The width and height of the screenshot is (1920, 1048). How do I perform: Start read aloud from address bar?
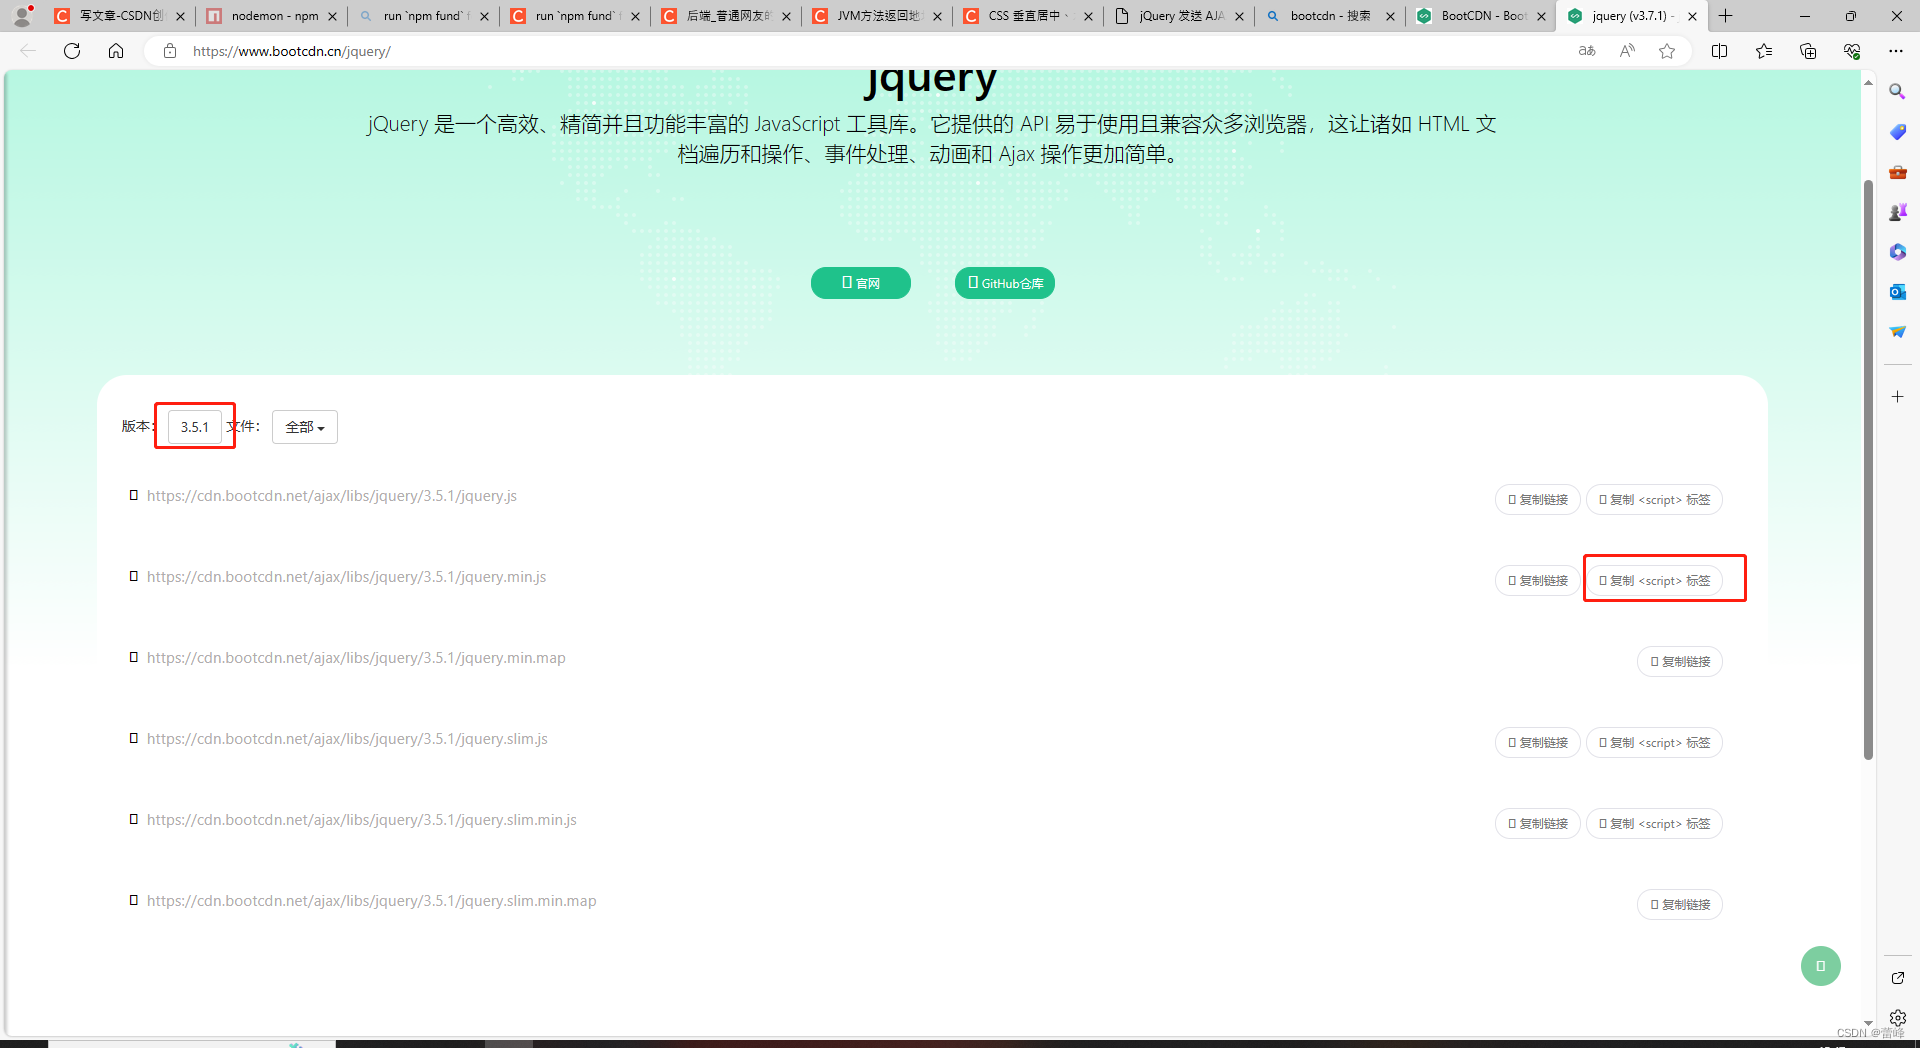tap(1627, 51)
